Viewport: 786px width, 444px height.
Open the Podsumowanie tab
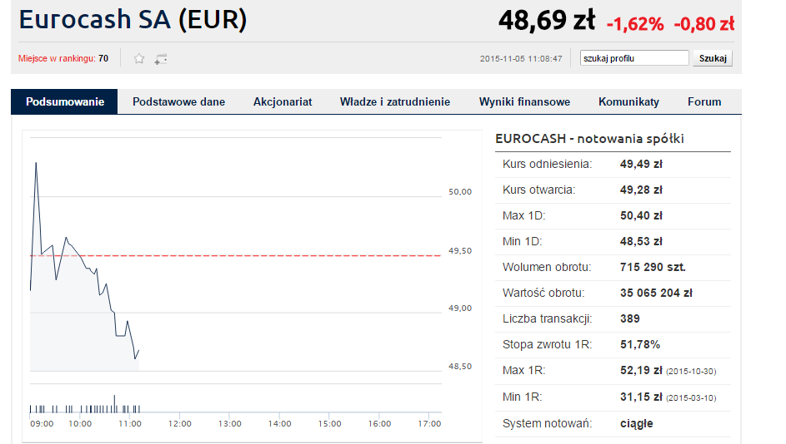(x=65, y=102)
